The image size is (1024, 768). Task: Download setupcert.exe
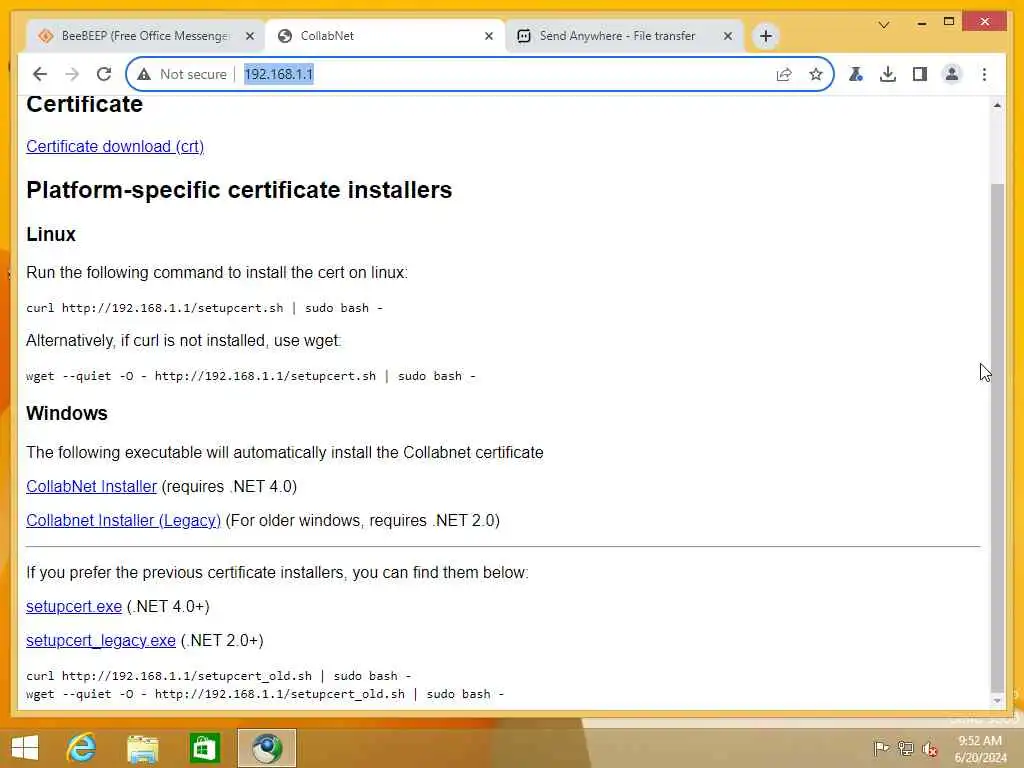tap(74, 607)
